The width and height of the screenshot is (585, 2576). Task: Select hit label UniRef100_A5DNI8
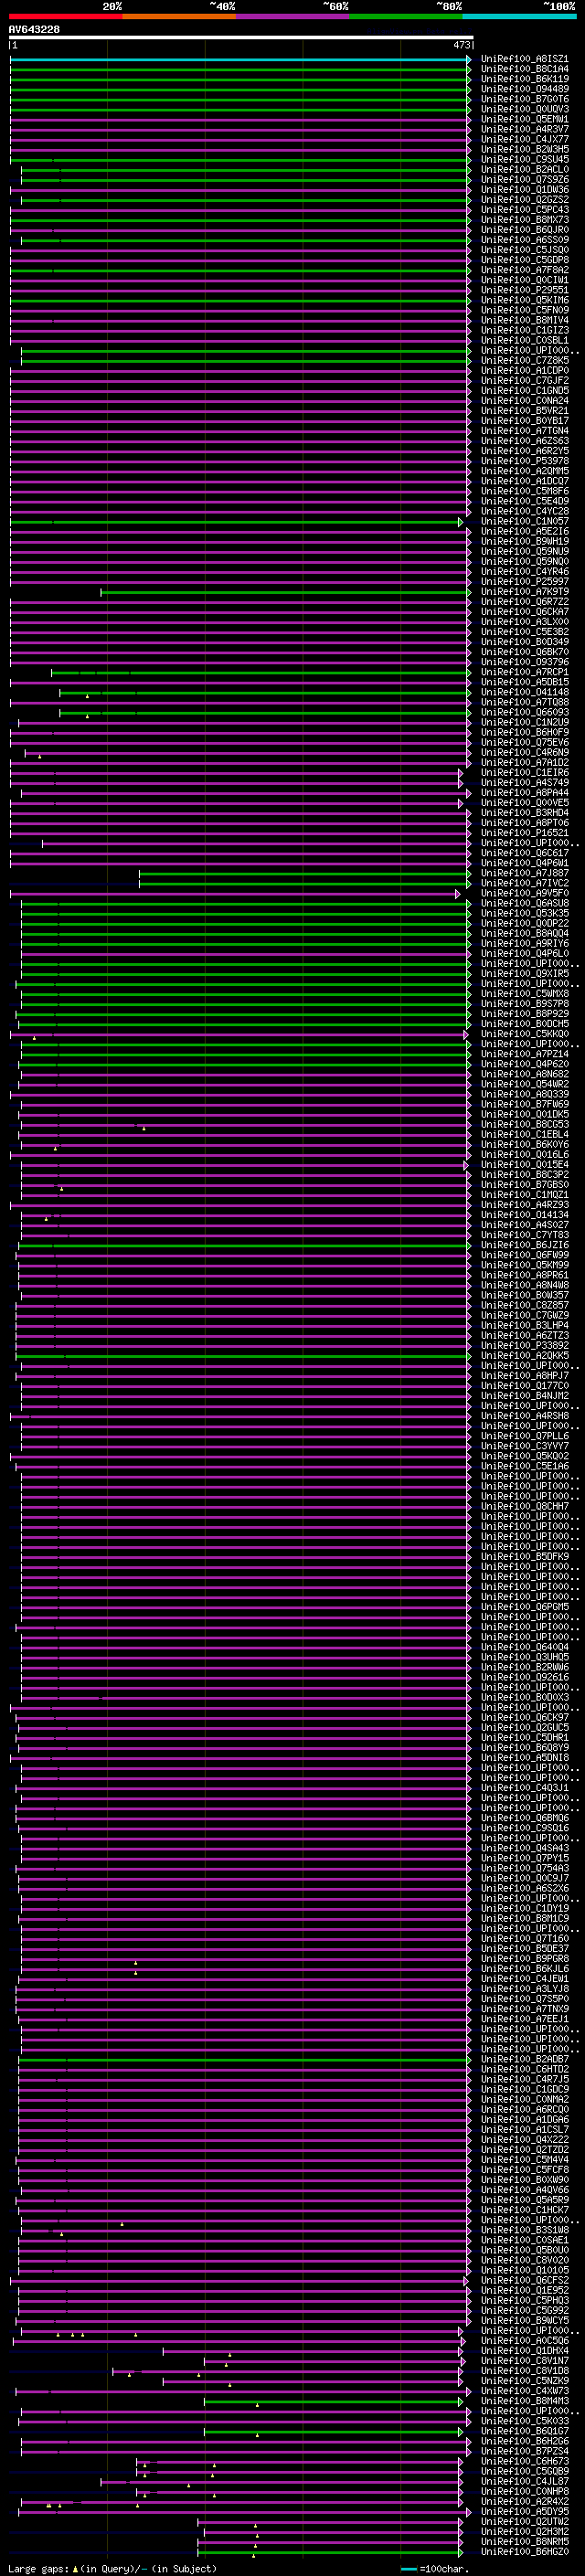524,1757
